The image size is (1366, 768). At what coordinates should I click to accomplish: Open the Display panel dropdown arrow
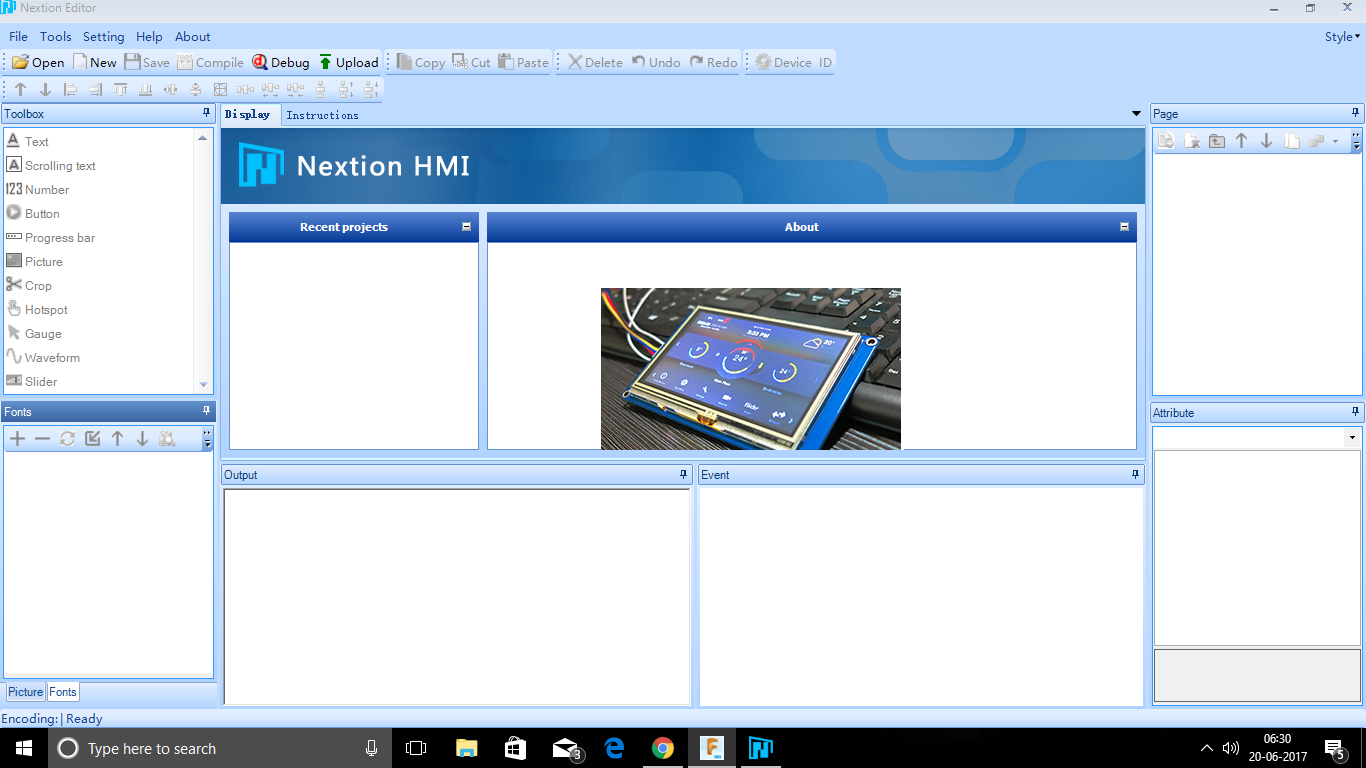(1135, 113)
